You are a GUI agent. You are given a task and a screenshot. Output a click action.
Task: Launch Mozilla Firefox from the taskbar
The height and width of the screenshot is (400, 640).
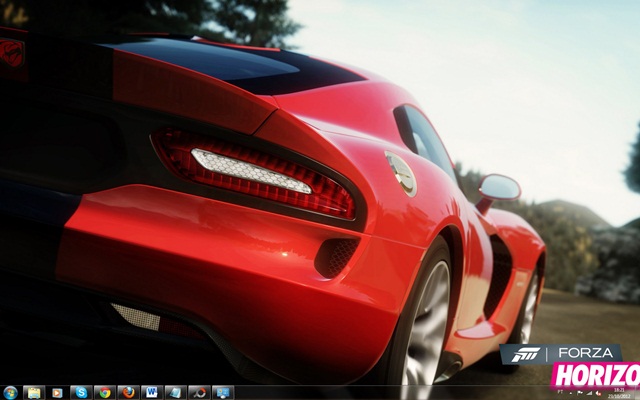click(x=128, y=393)
